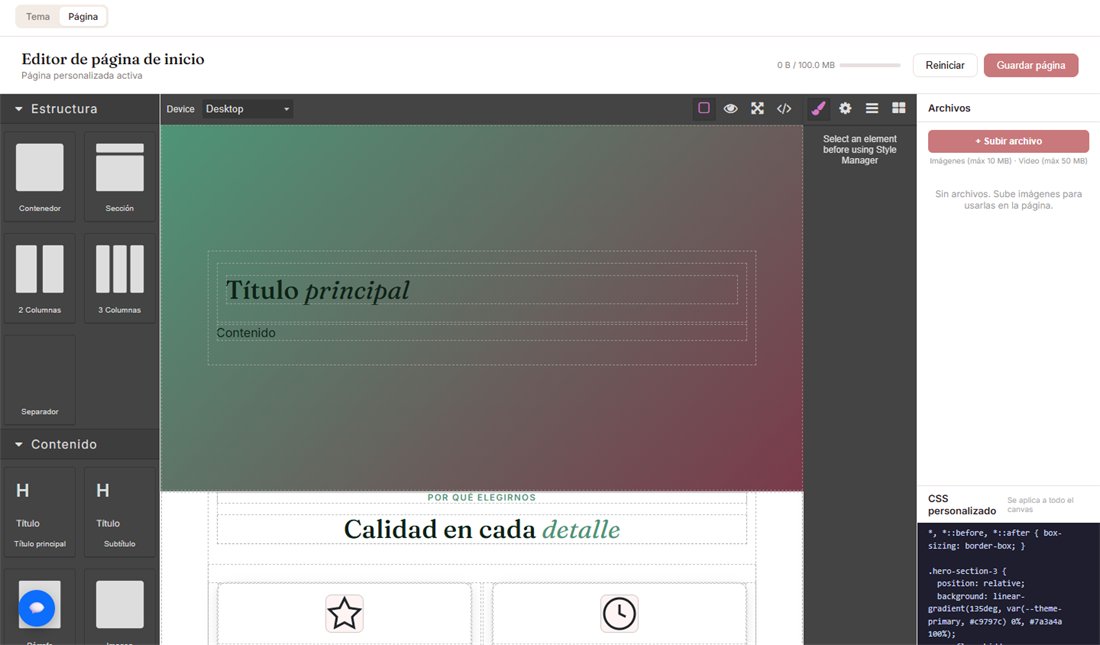Switch to the Página tab
1100x645 pixels.
coord(83,16)
